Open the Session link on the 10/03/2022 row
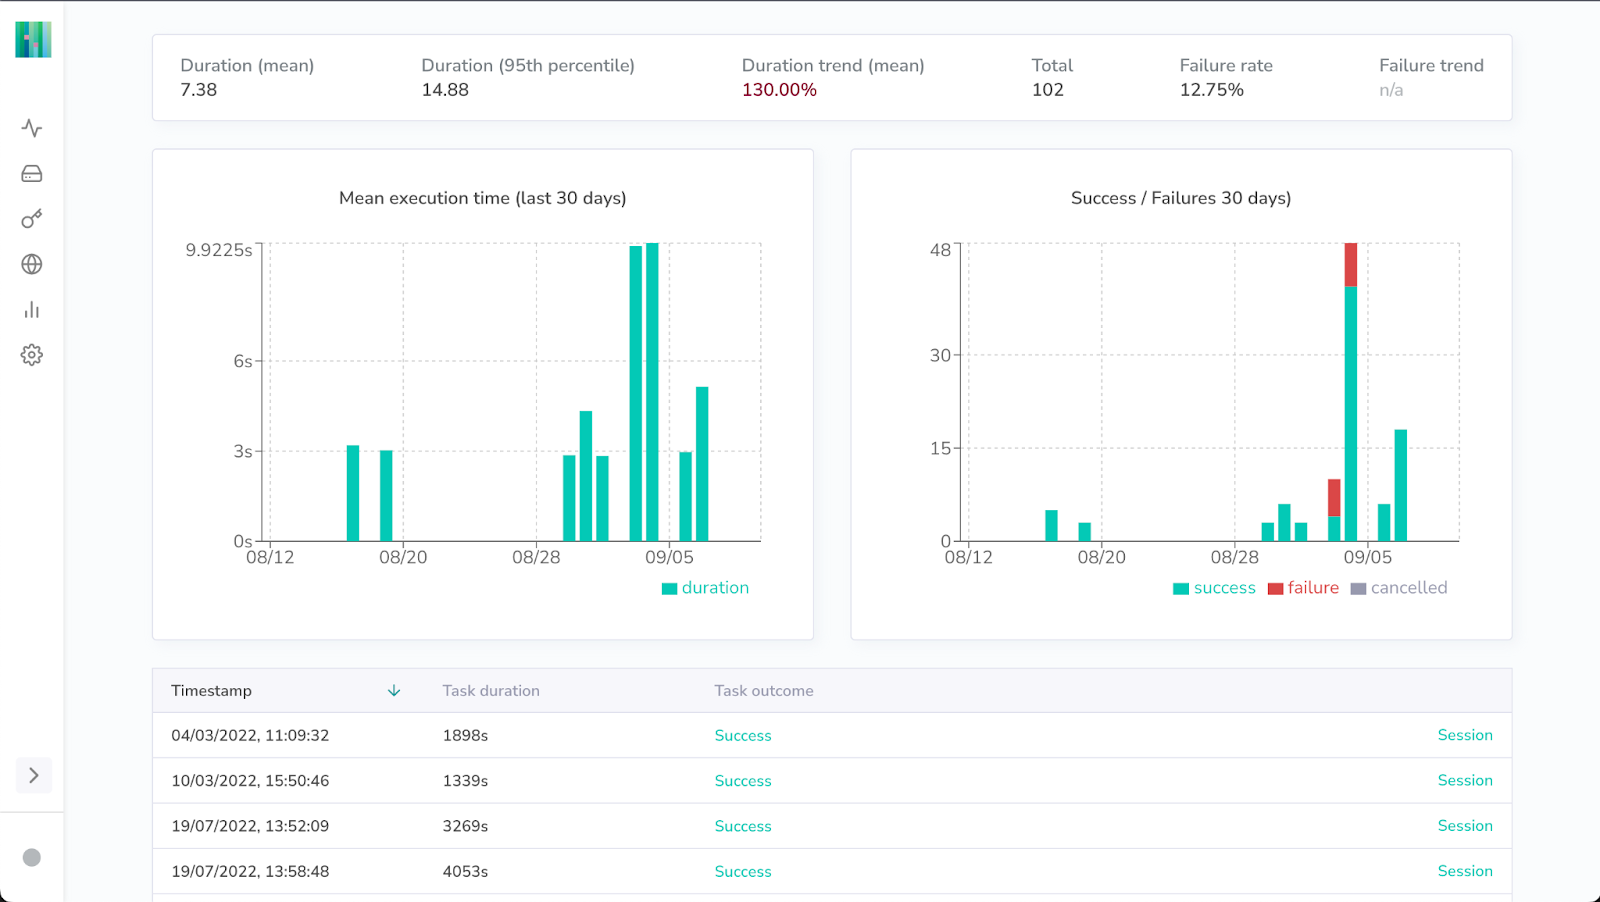The image size is (1600, 902). click(x=1465, y=780)
